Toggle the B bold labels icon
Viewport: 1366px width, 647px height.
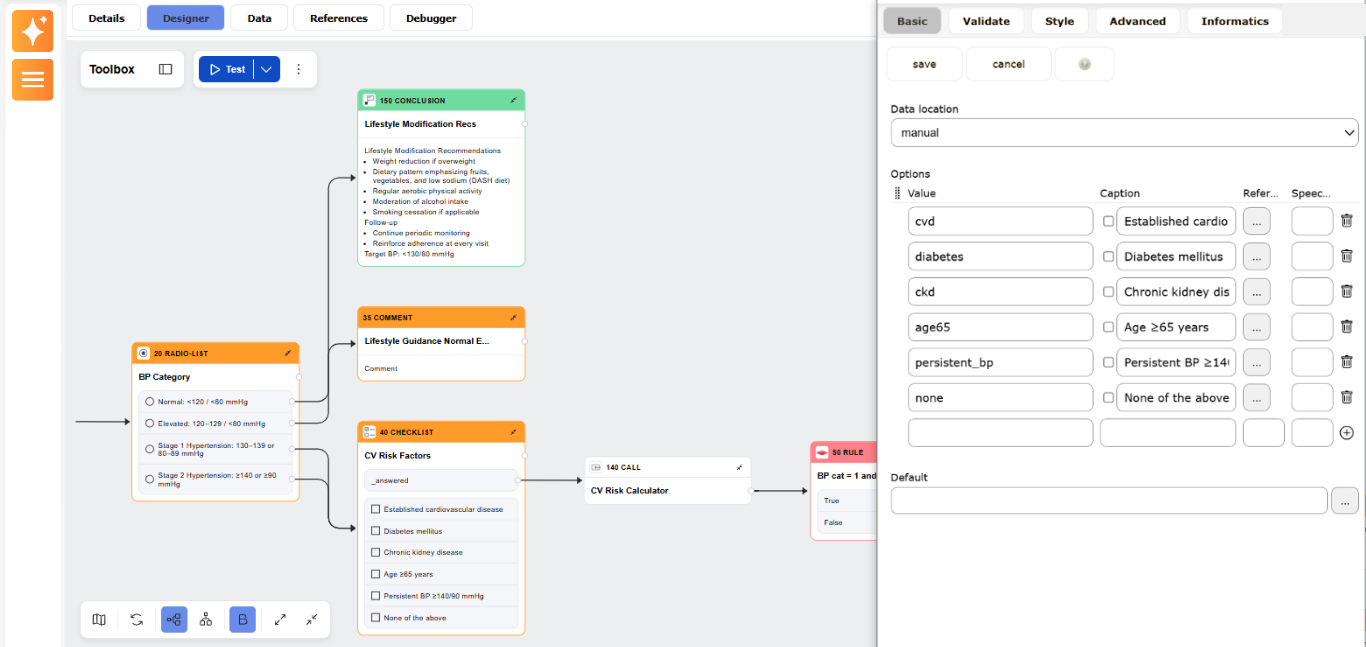point(243,620)
